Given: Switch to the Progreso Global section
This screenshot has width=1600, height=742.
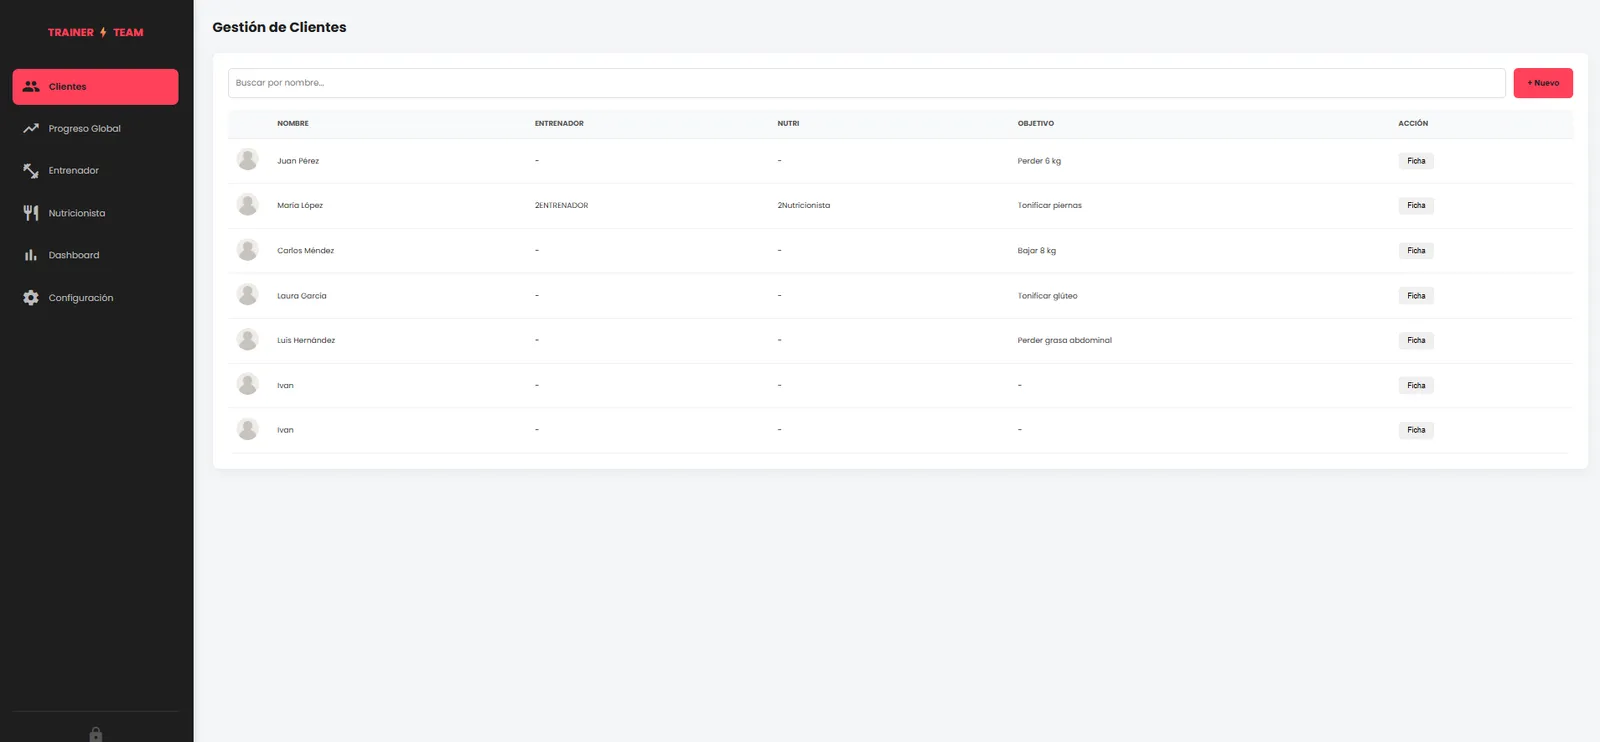Looking at the screenshot, I should 96,129.
